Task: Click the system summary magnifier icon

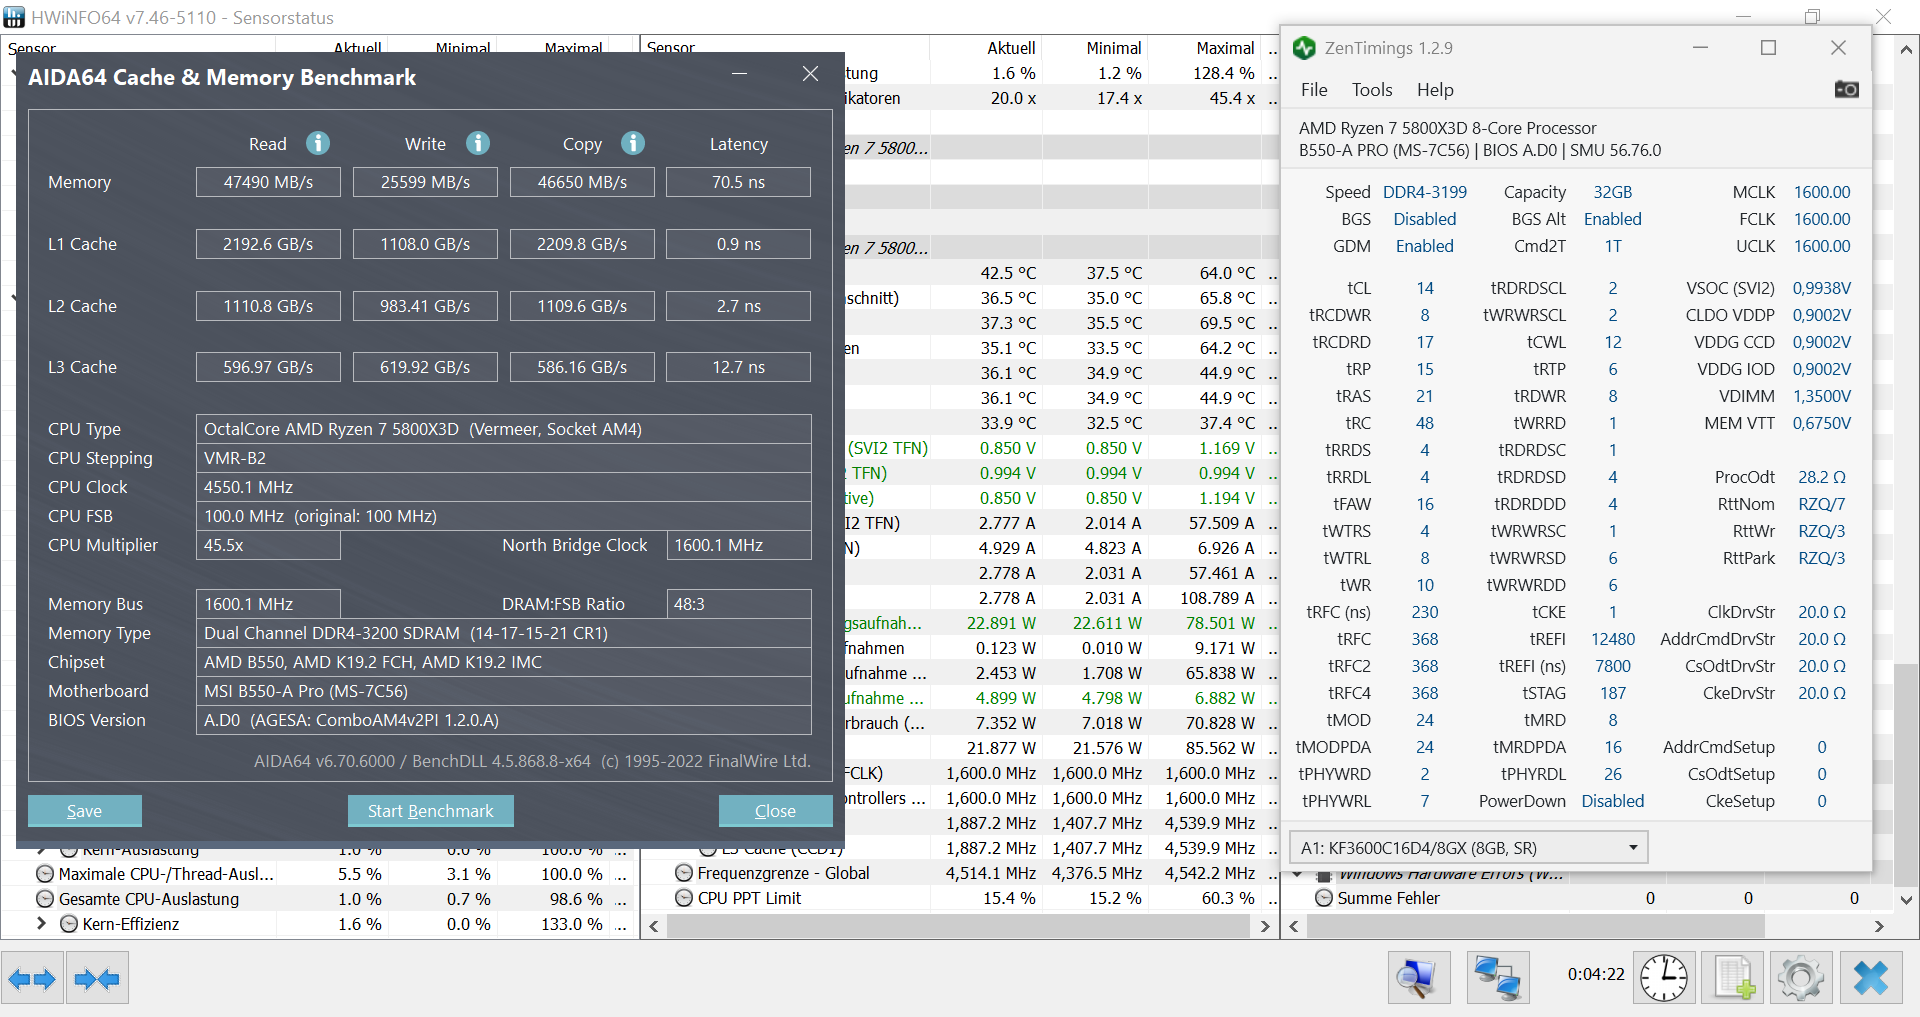Action: click(x=1418, y=977)
